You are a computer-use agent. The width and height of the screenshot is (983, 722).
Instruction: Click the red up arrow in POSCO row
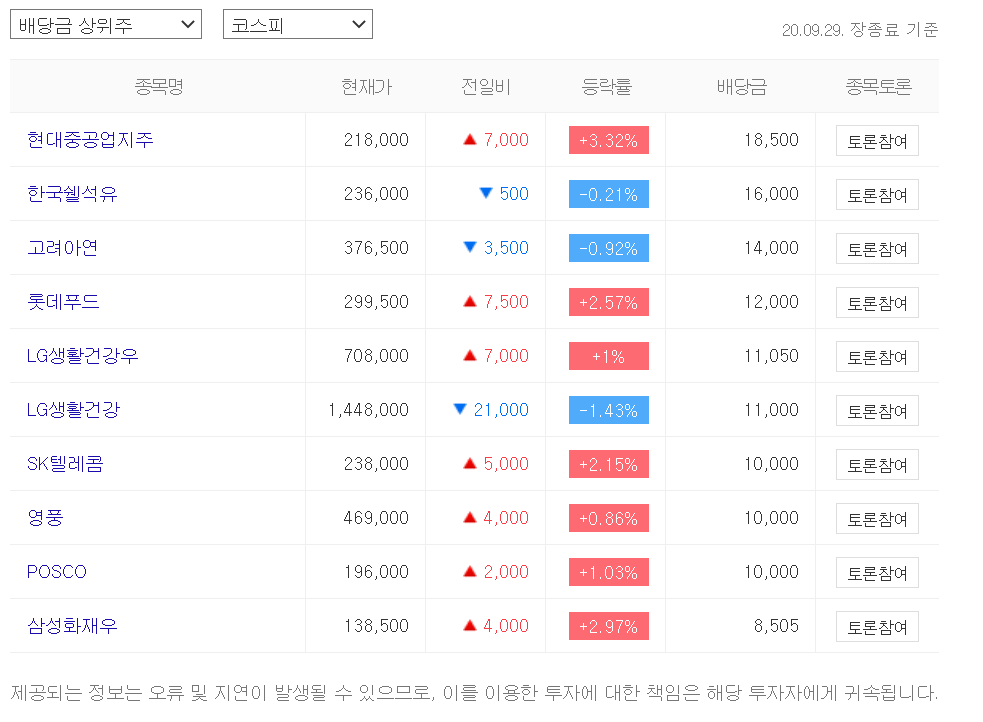click(x=470, y=571)
